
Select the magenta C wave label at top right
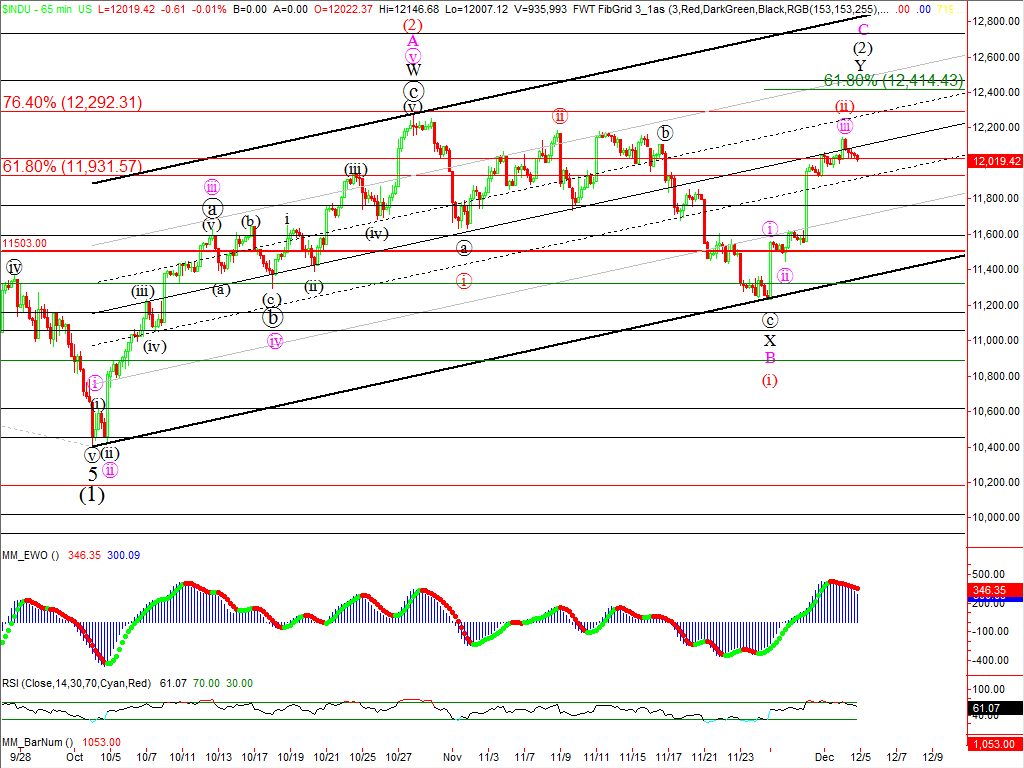pyautogui.click(x=863, y=30)
